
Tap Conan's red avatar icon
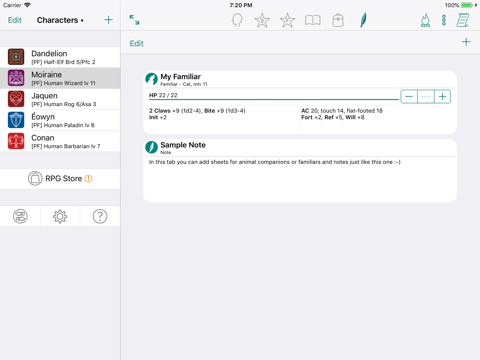click(x=16, y=141)
